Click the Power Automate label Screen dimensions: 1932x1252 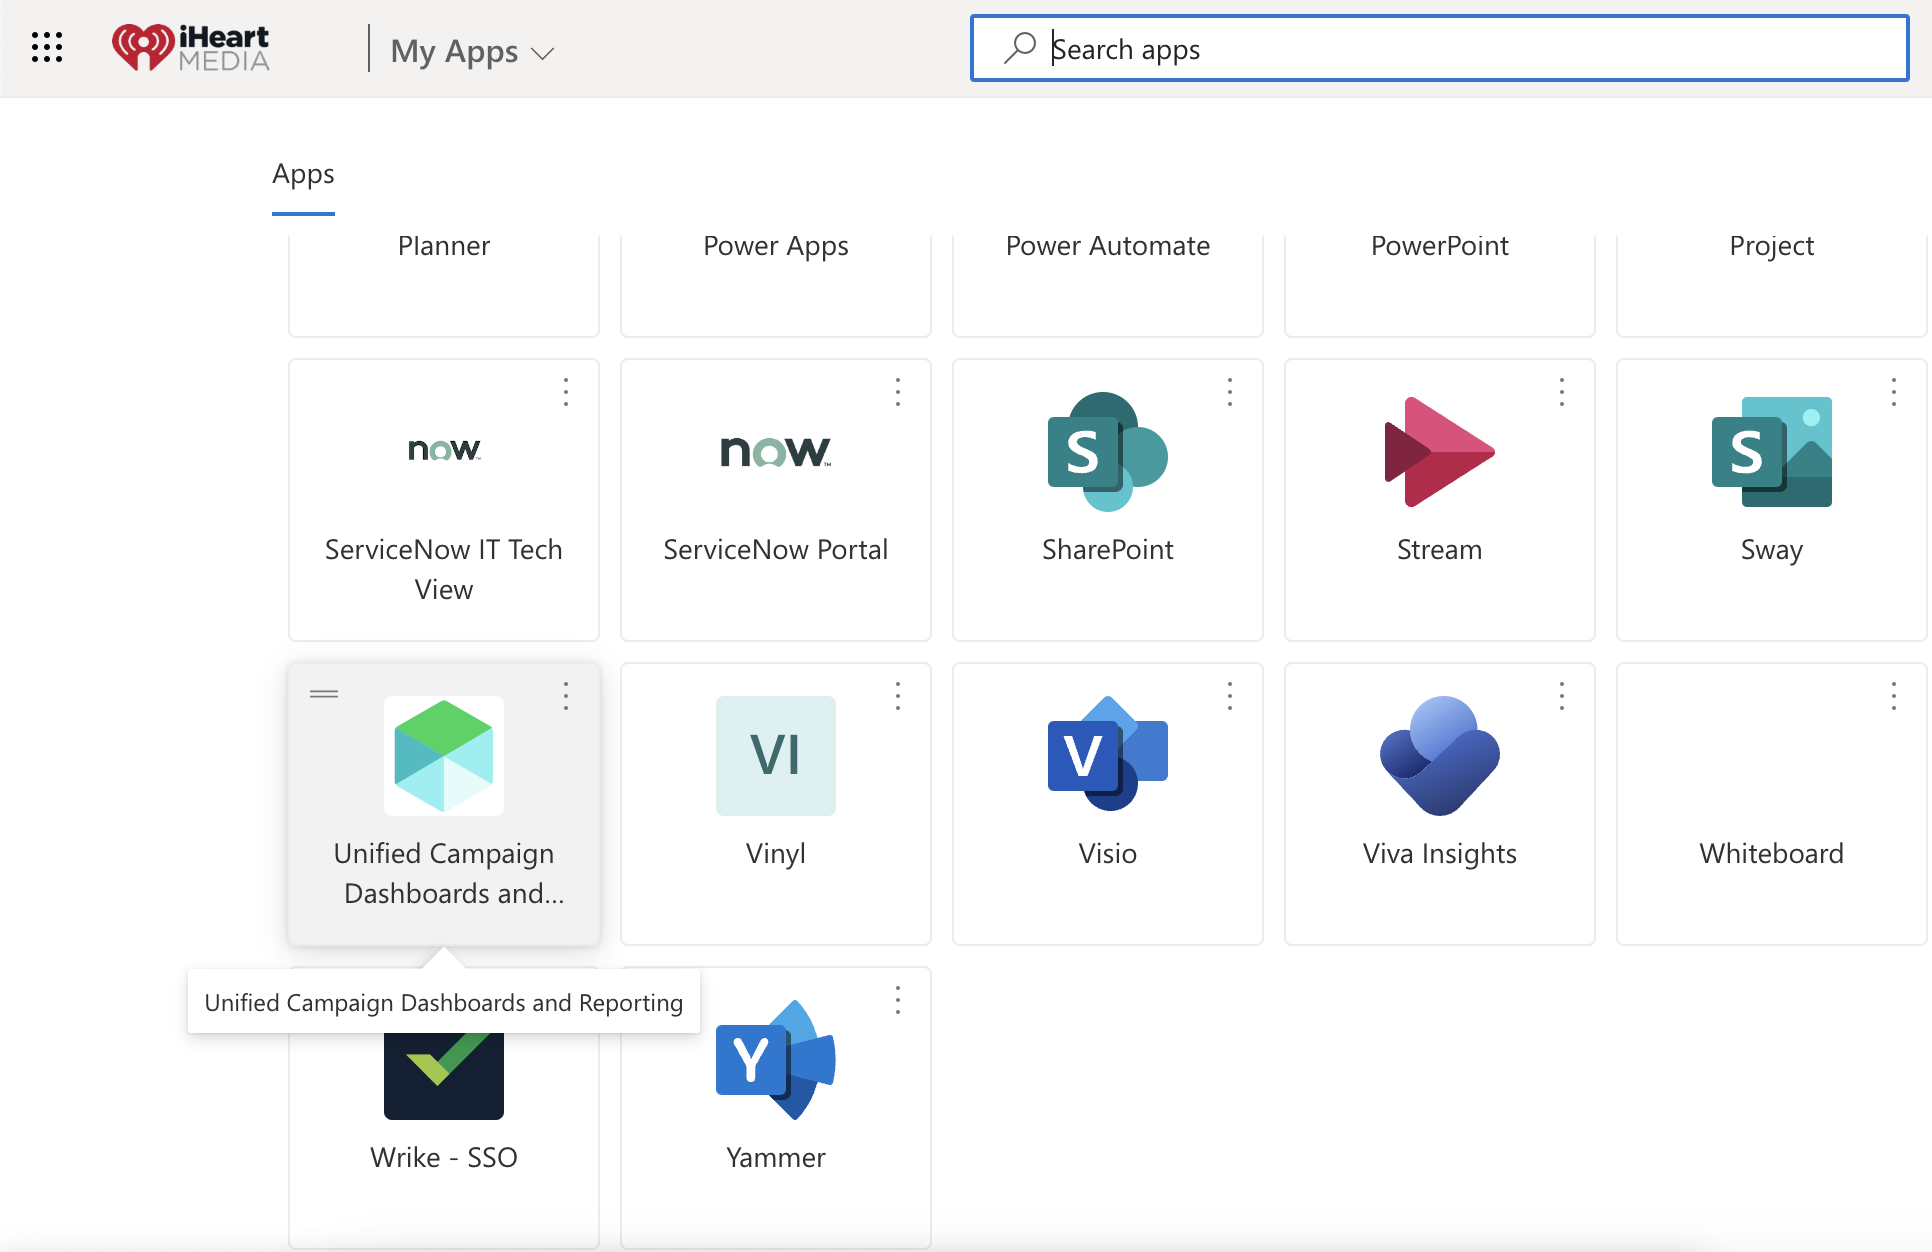coord(1108,246)
